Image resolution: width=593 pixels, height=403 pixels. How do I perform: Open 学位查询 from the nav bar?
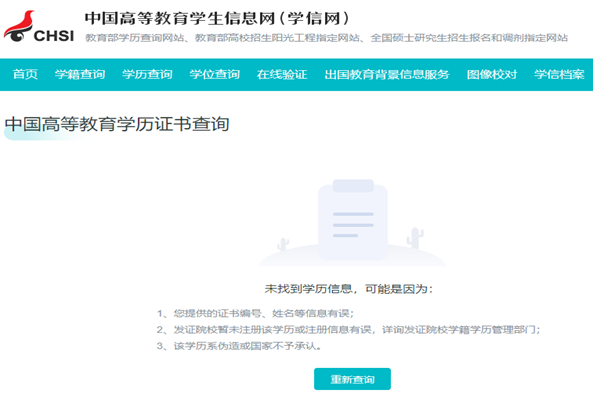[214, 74]
